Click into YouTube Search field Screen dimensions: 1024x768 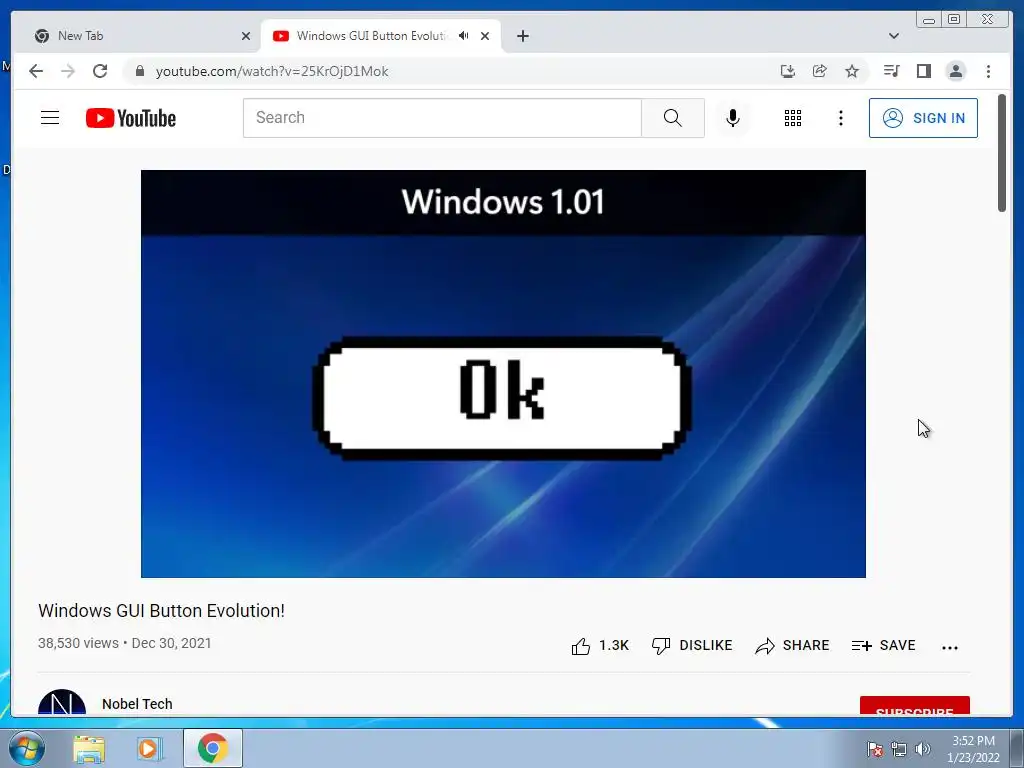442,118
